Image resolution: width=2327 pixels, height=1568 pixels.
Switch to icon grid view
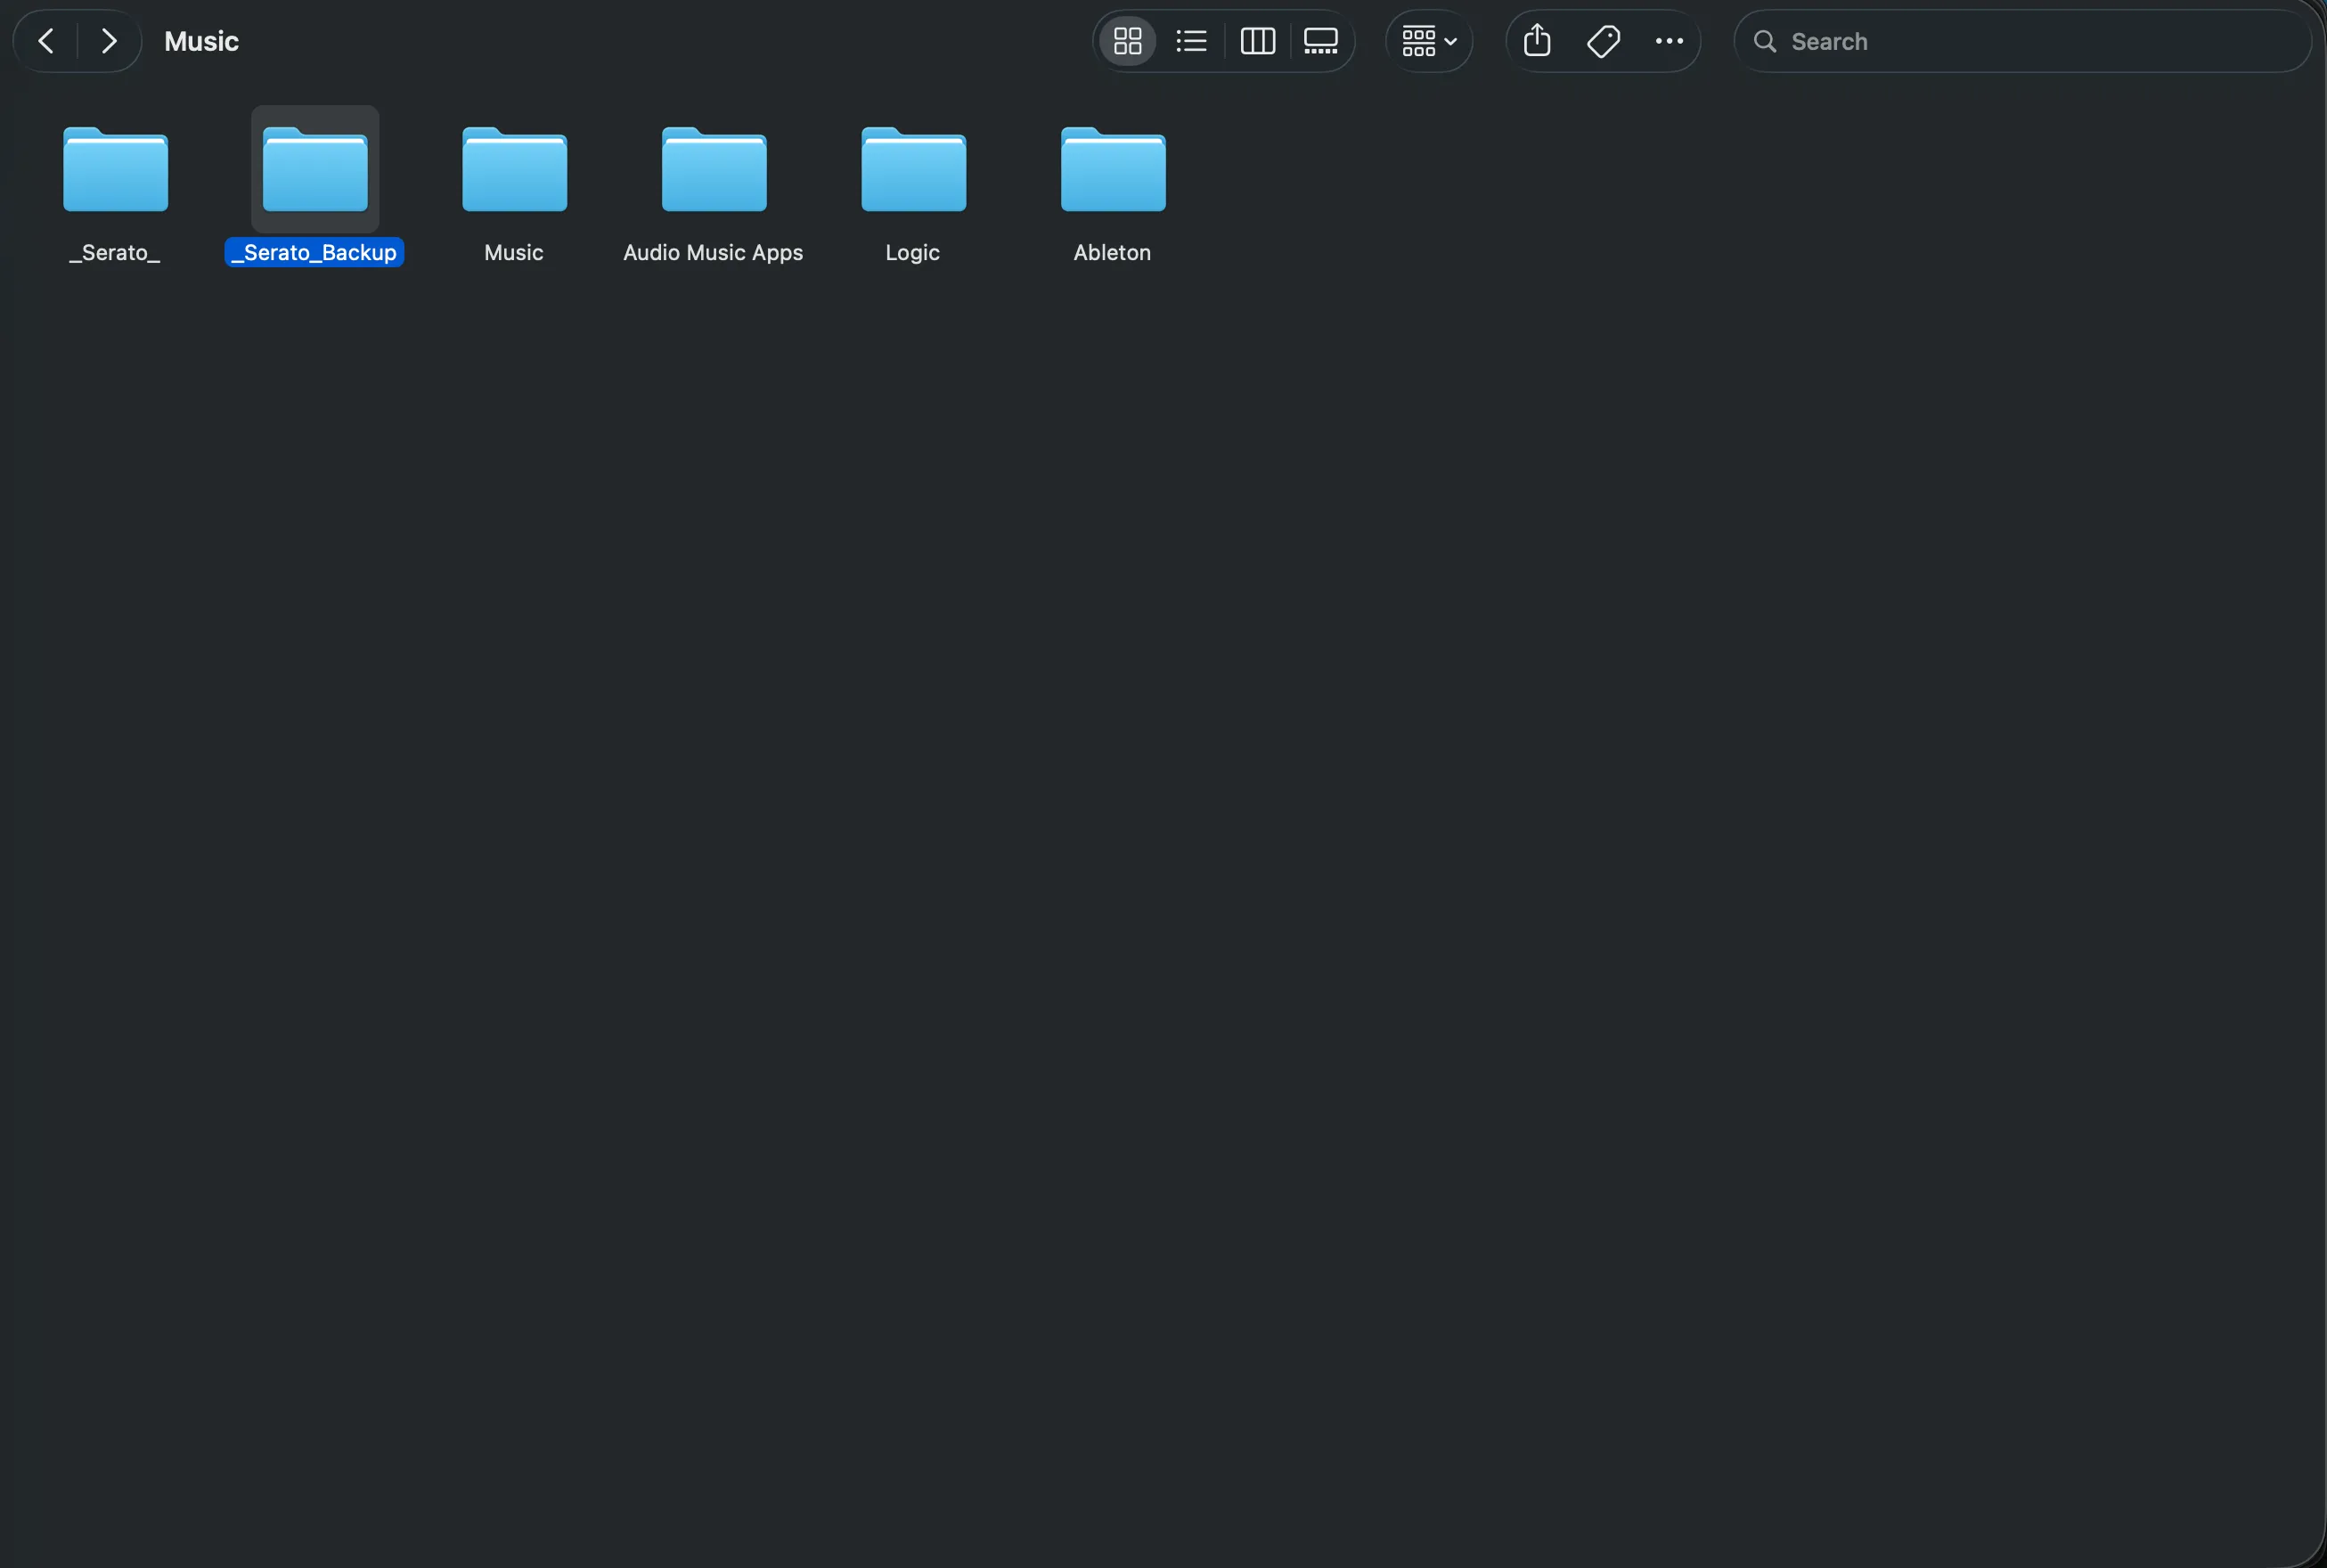pyautogui.click(x=1128, y=41)
